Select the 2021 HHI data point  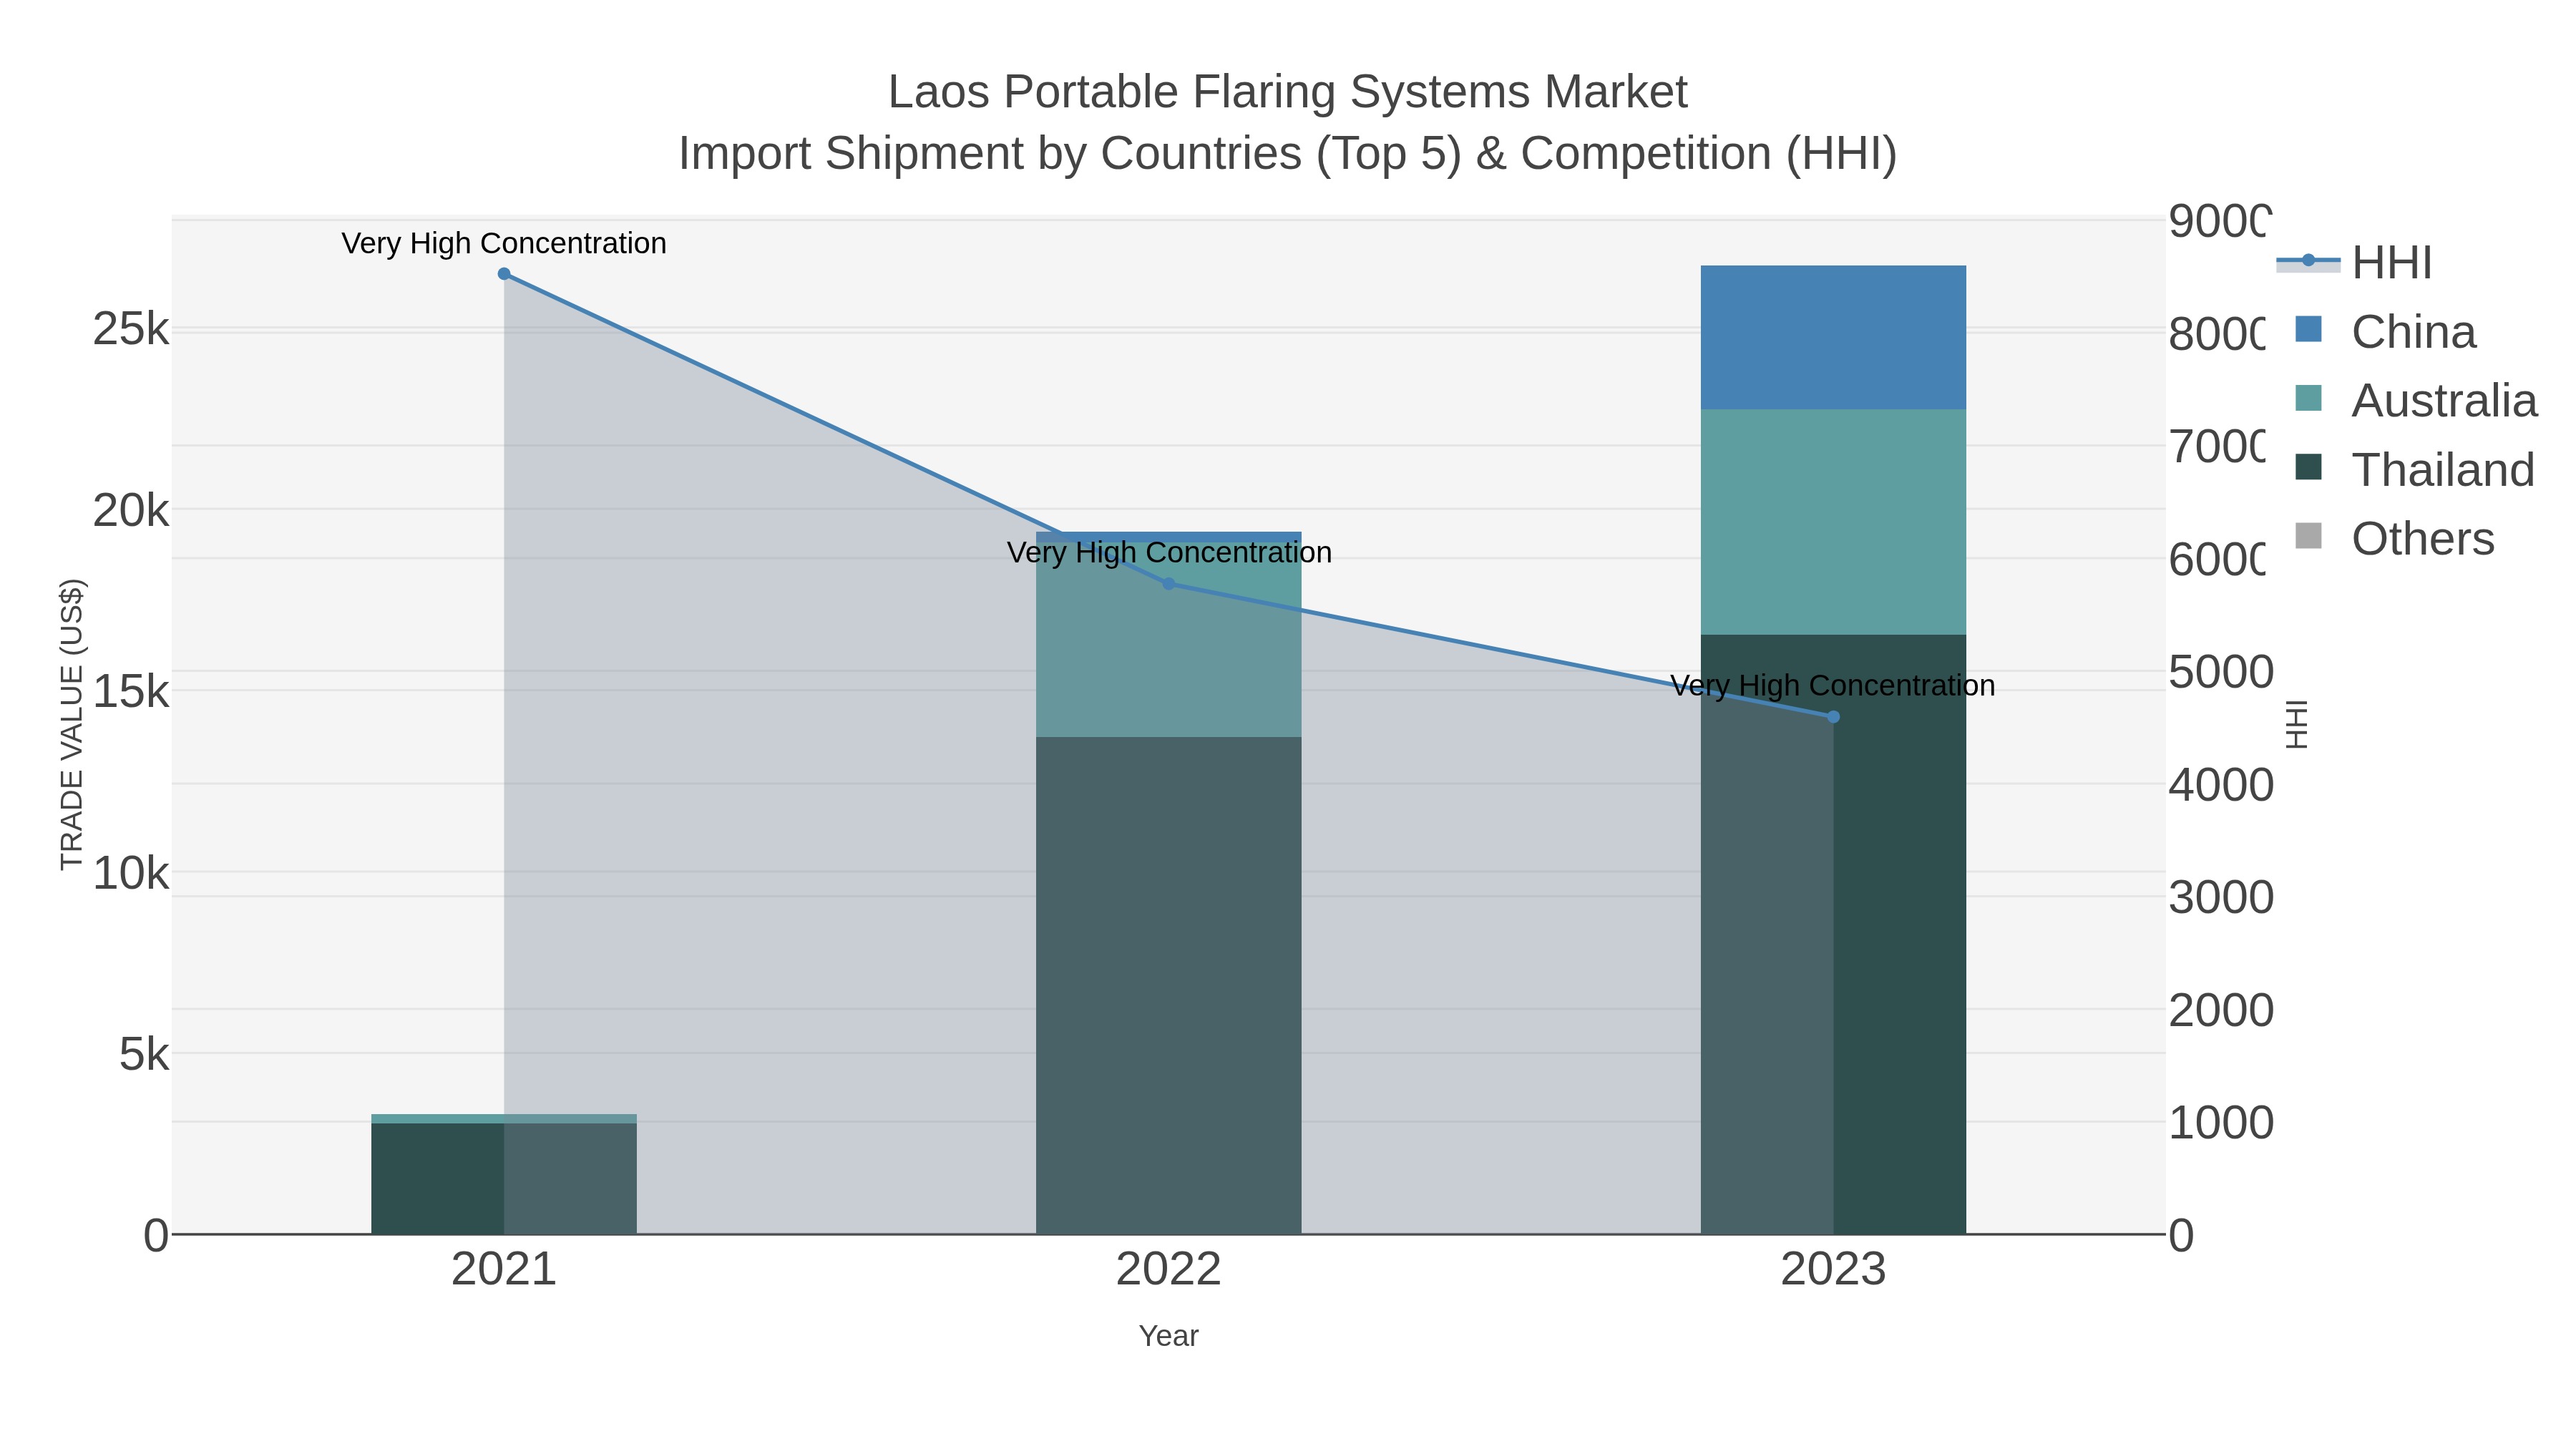504,274
